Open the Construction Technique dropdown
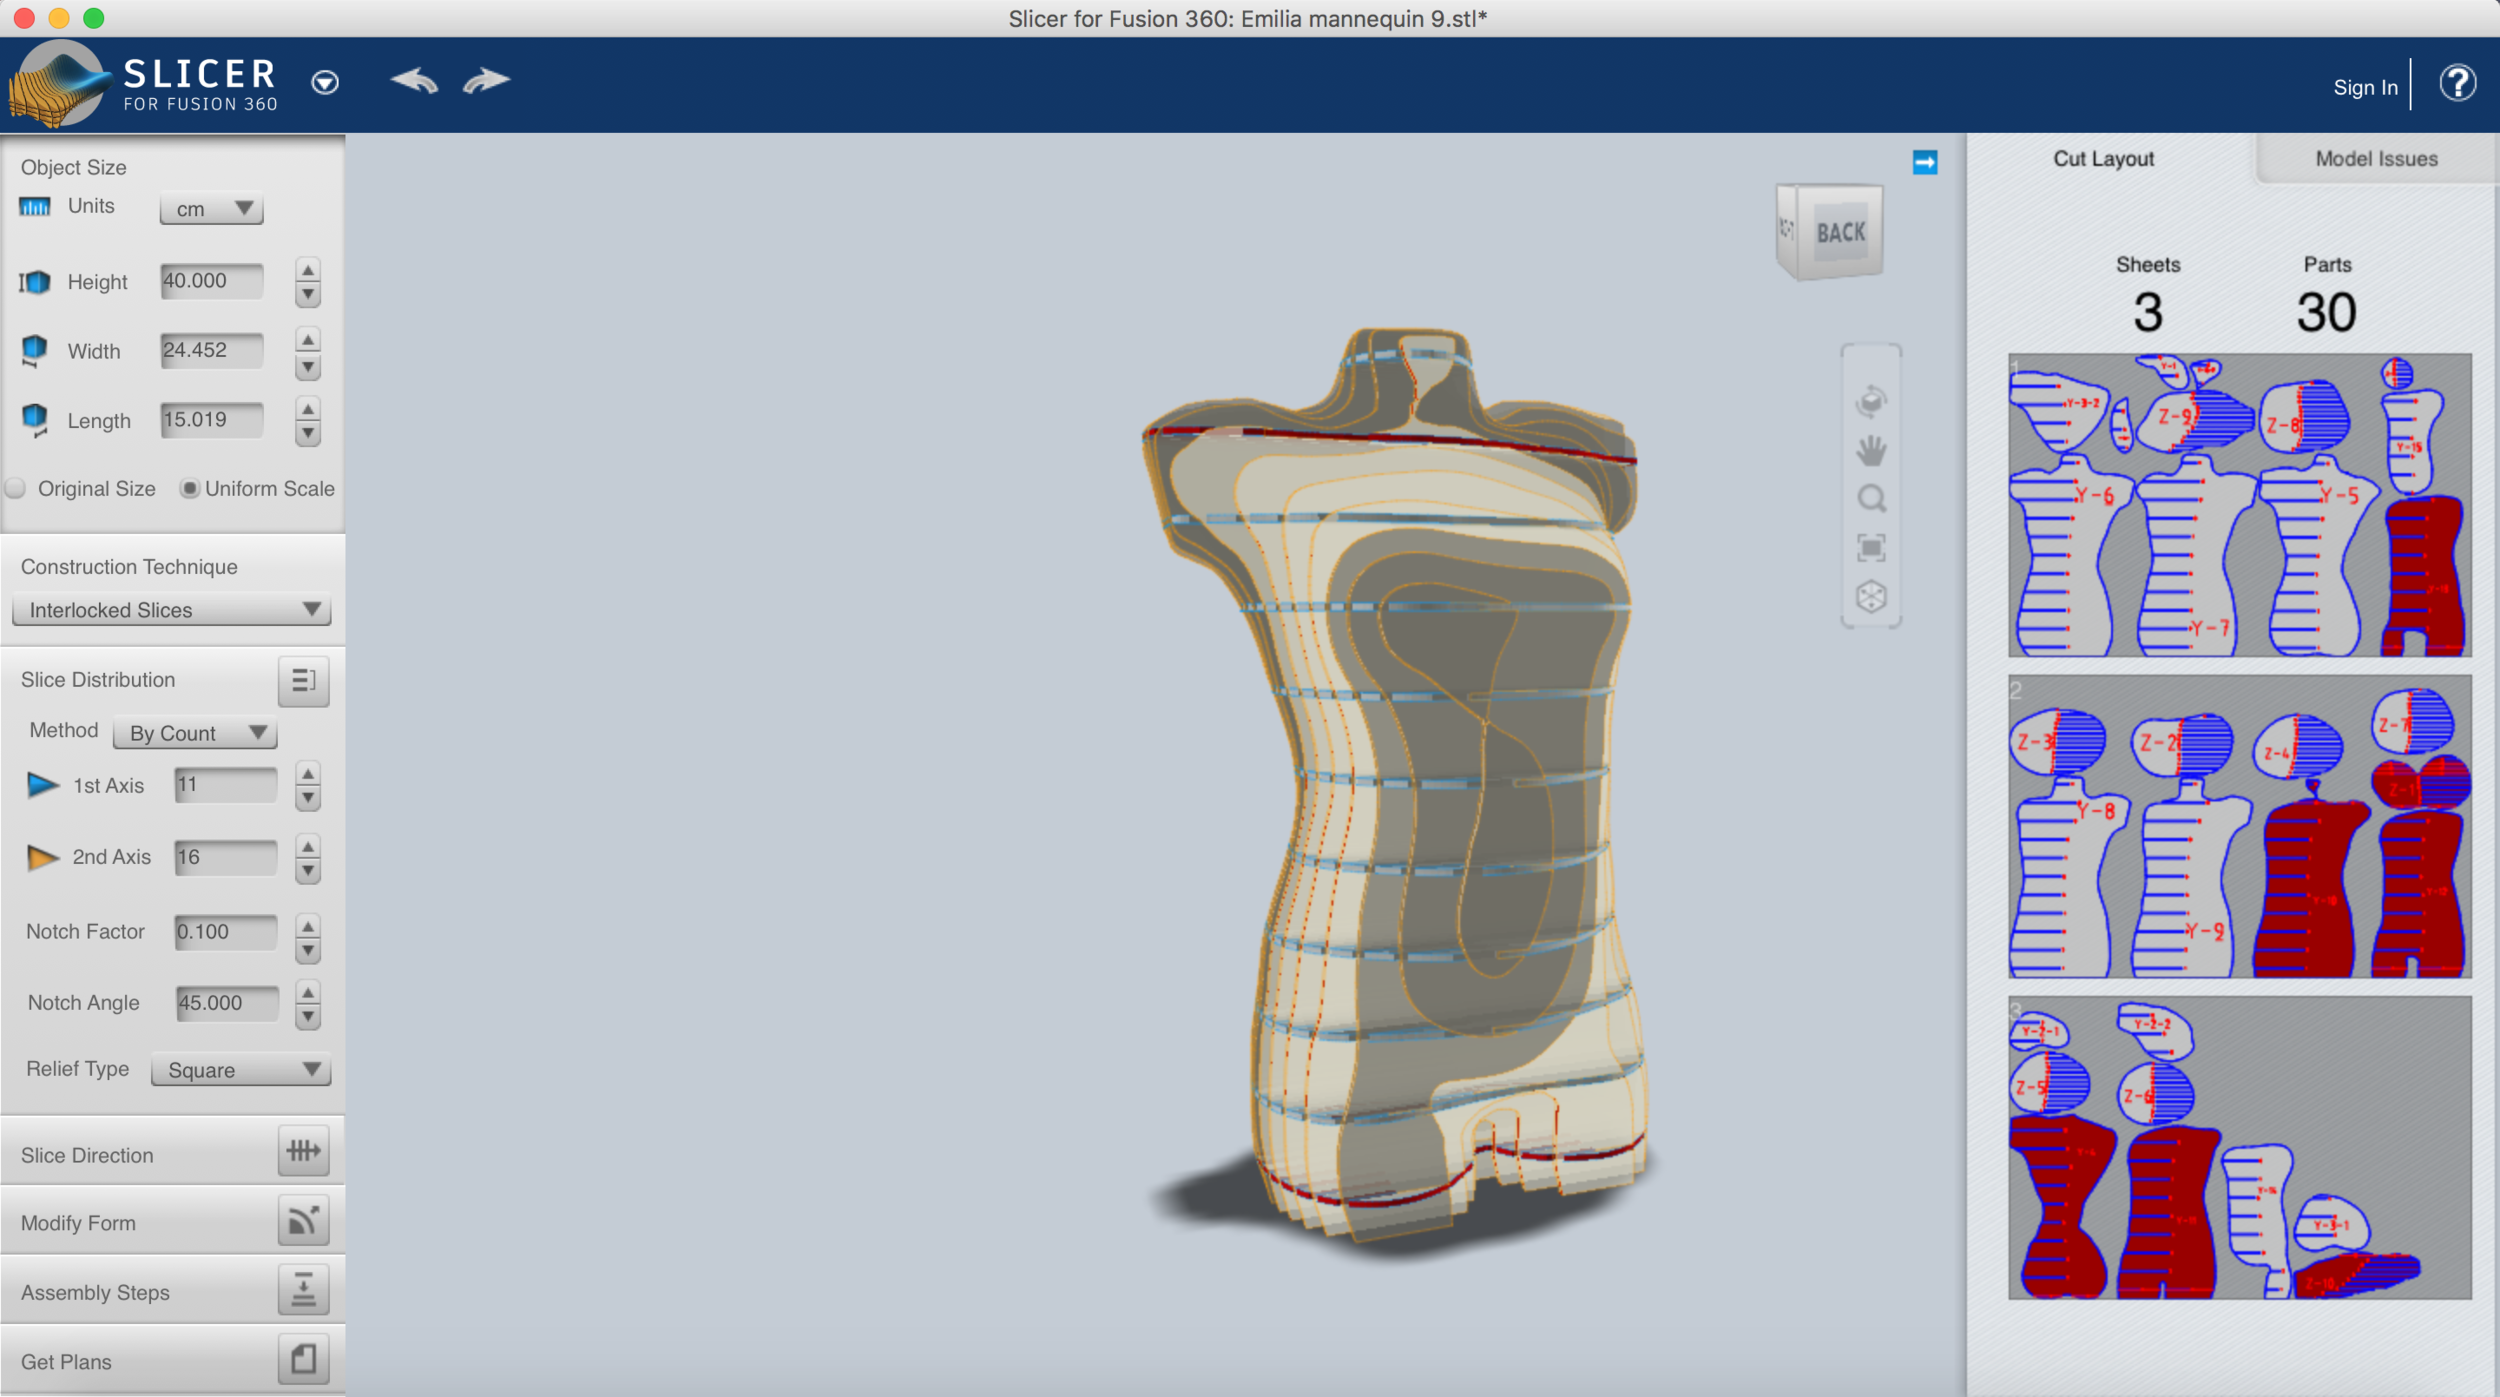The image size is (2500, 1397). pyautogui.click(x=171, y=609)
